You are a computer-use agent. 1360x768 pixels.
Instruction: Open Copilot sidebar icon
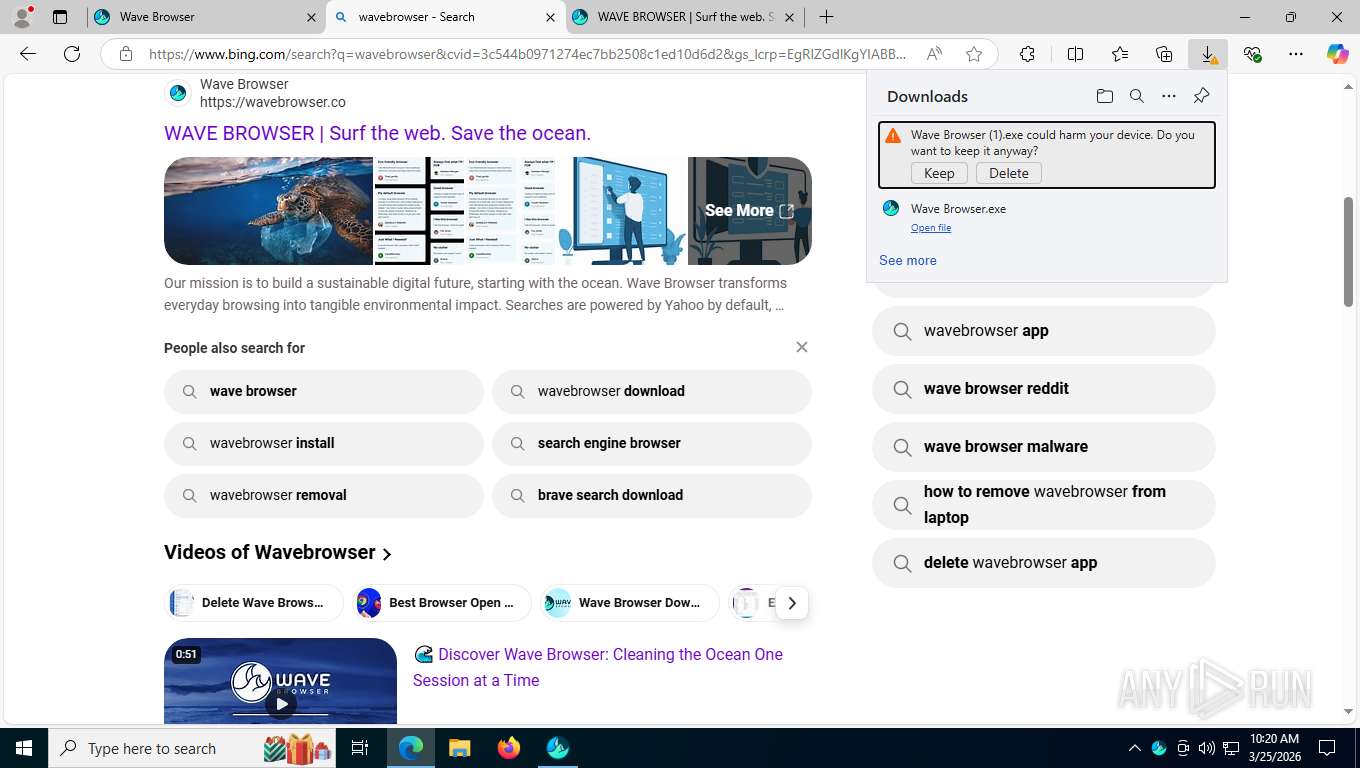tap(1337, 54)
